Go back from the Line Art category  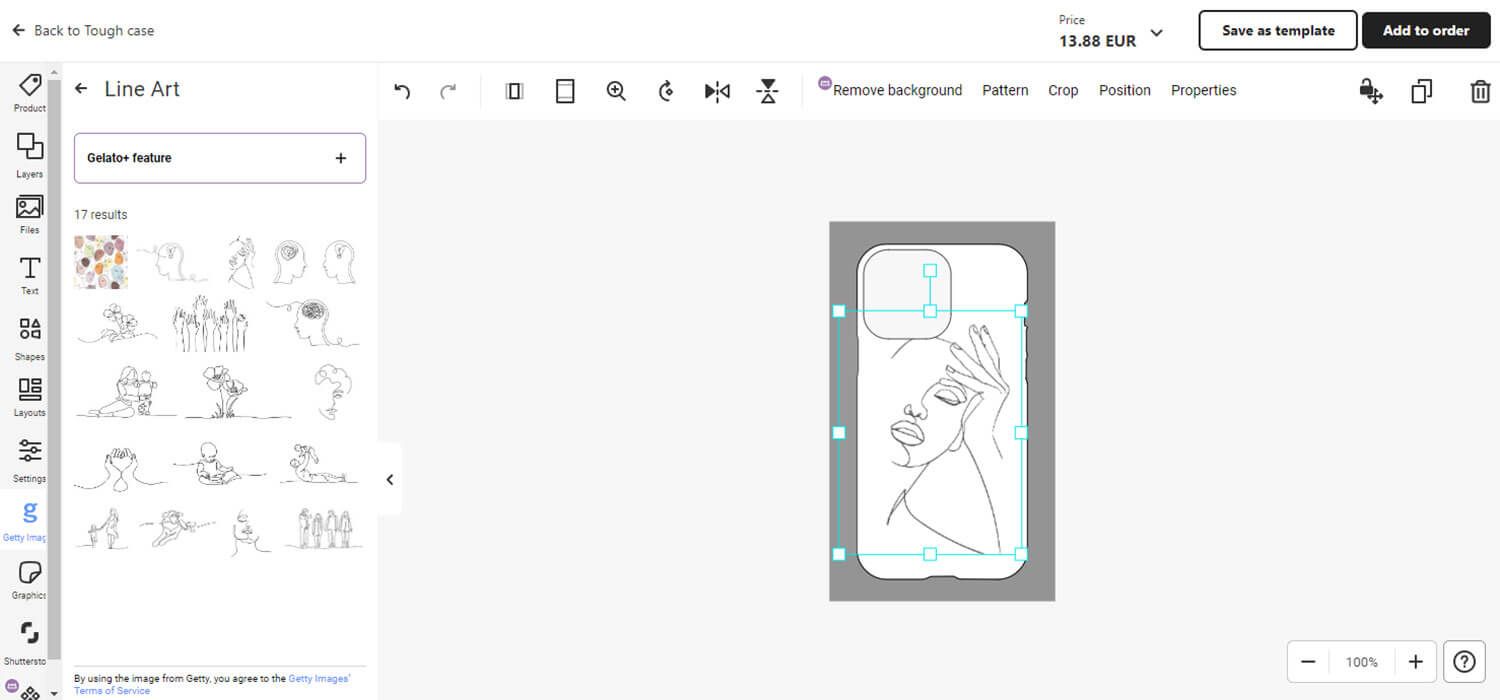82,89
